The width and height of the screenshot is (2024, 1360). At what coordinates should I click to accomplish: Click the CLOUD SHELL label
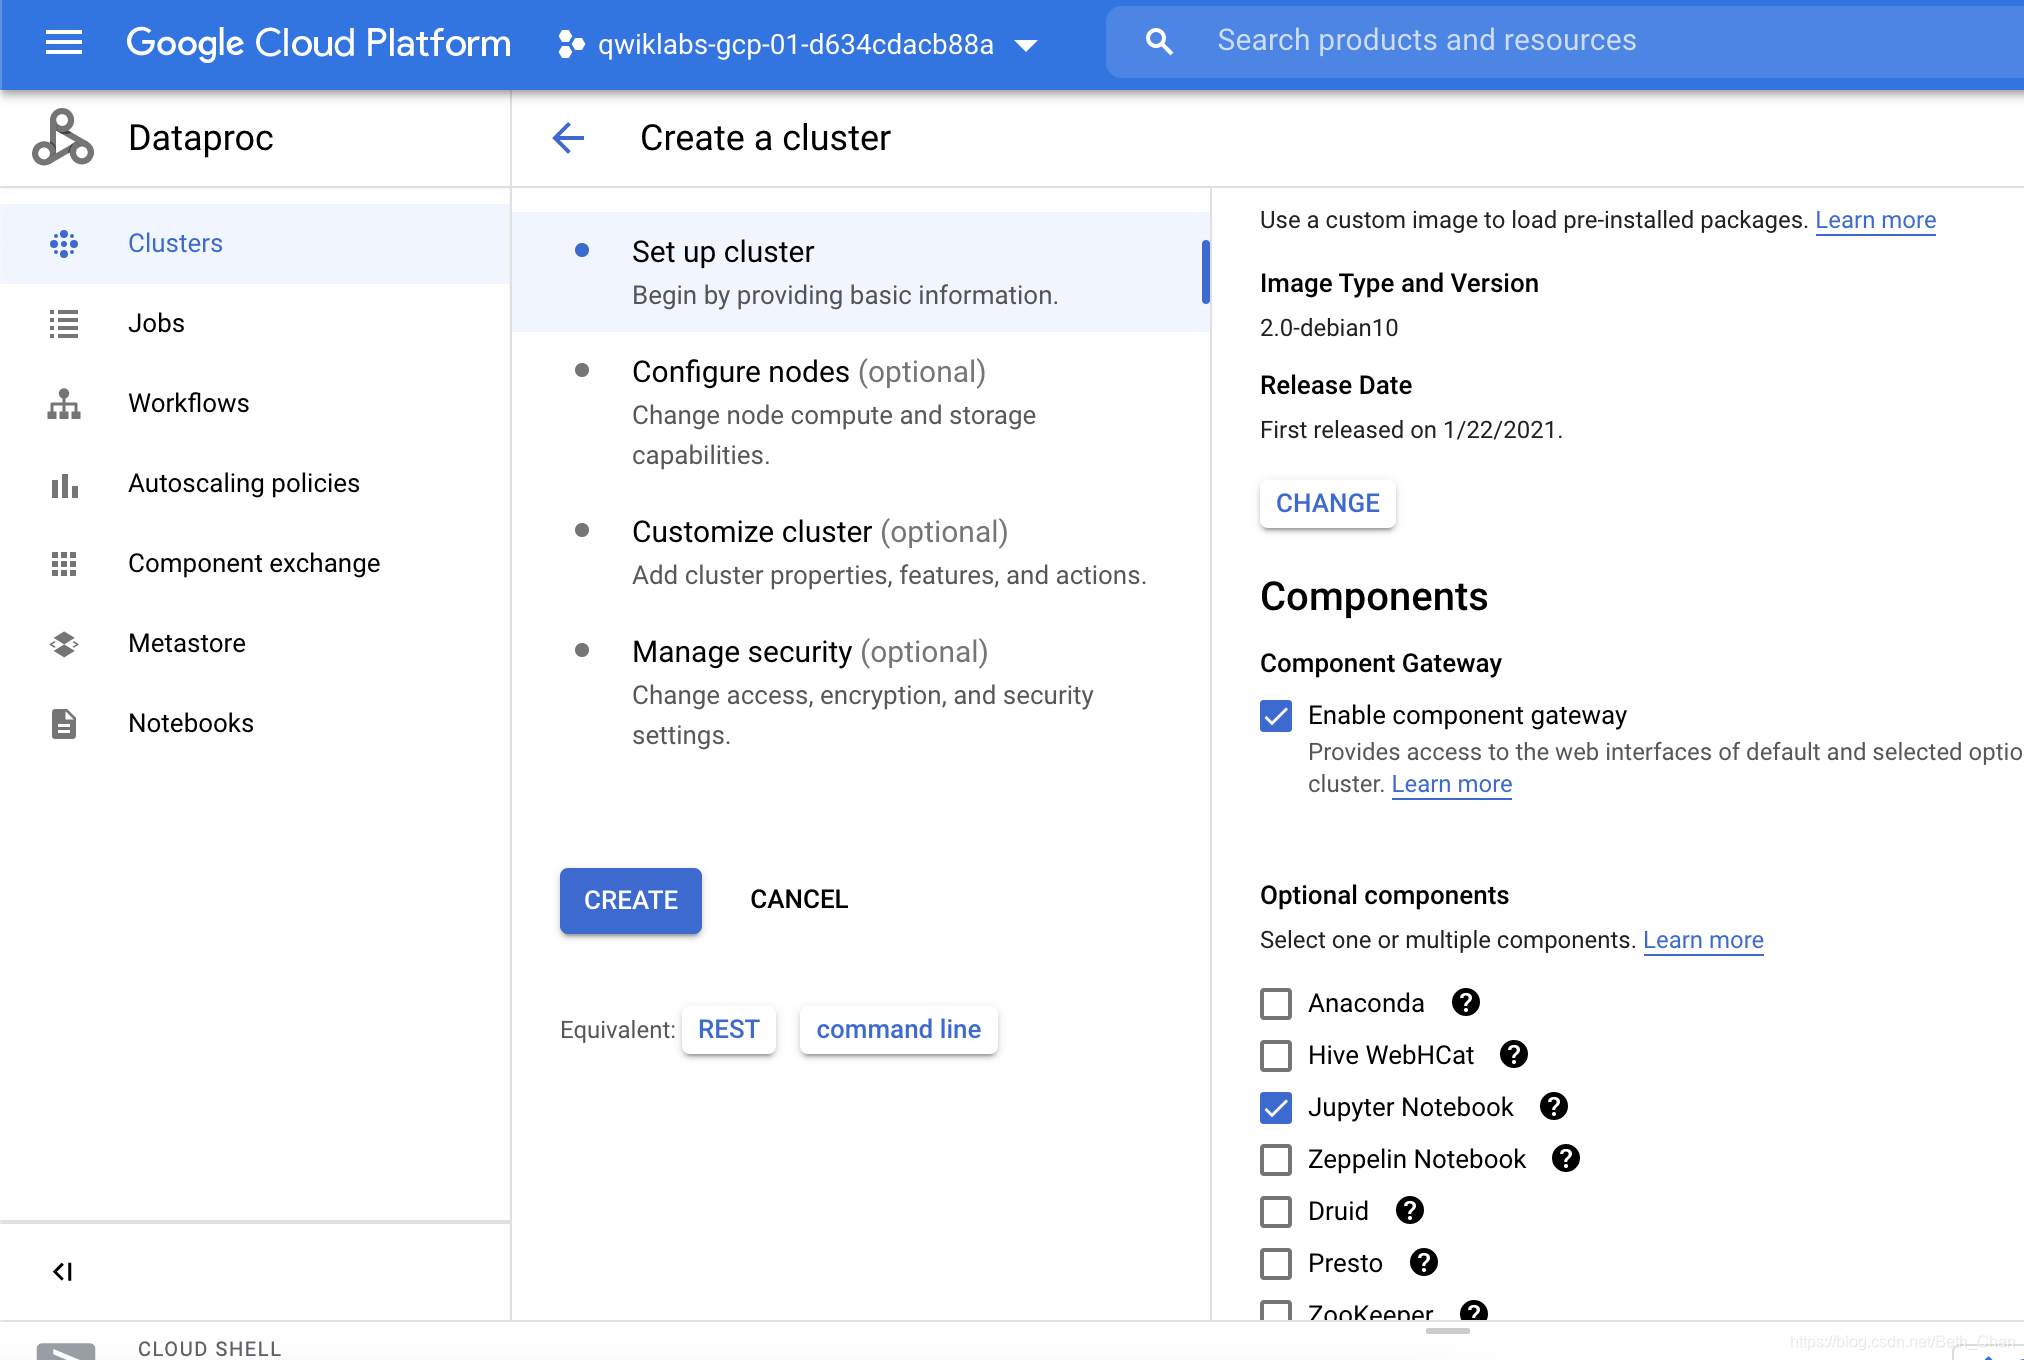210,1348
